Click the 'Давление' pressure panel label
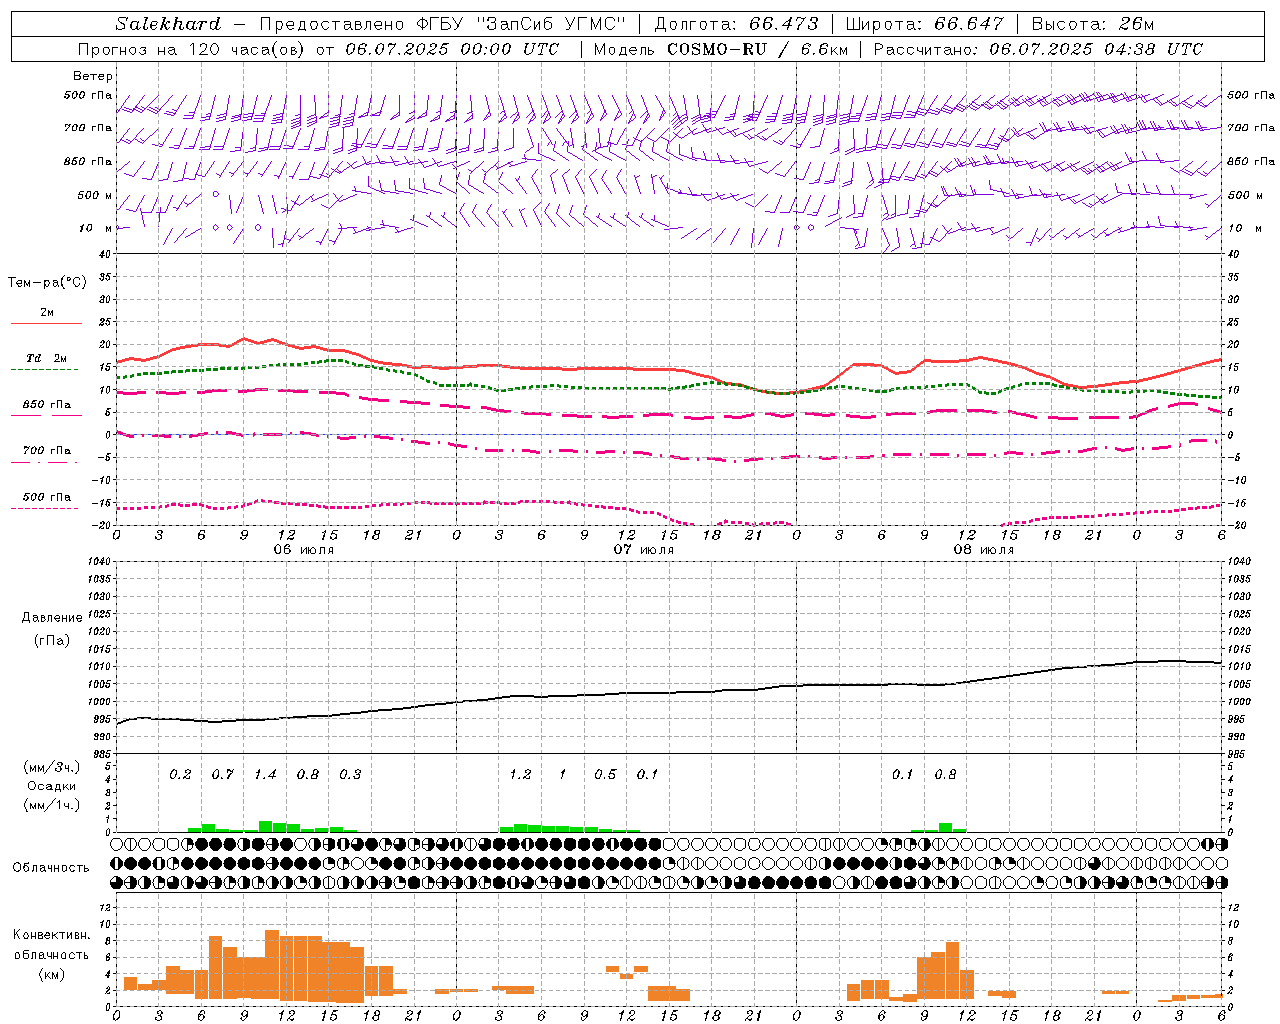Screen dimensions: 1280x1024 click(52, 618)
